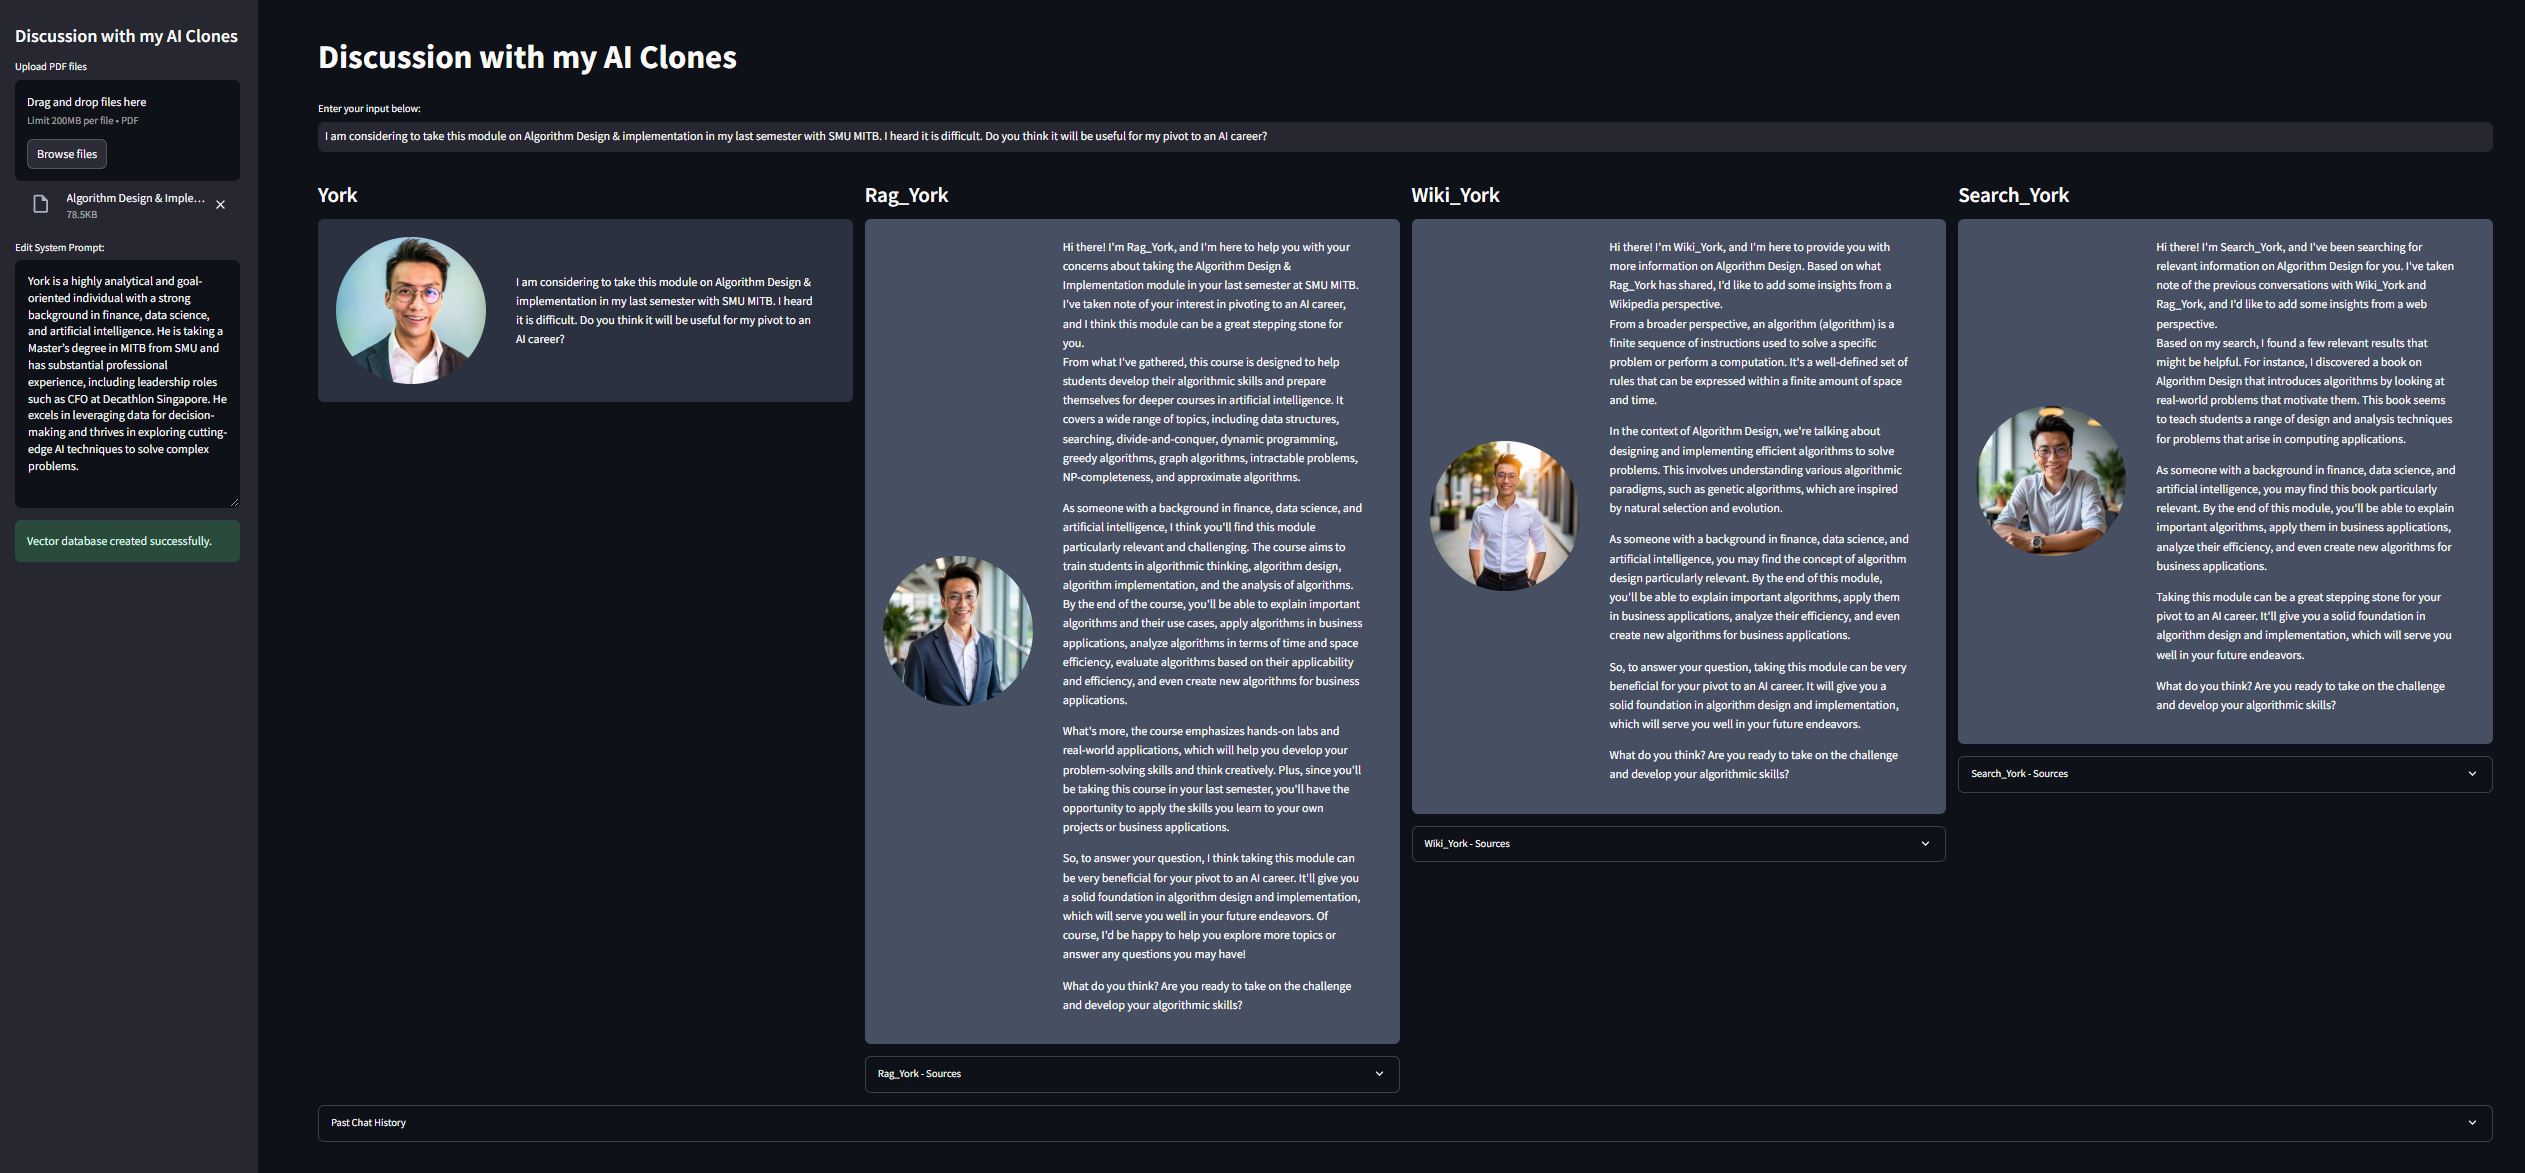Remove the uploaded Algorithm Design PDF file

point(221,205)
